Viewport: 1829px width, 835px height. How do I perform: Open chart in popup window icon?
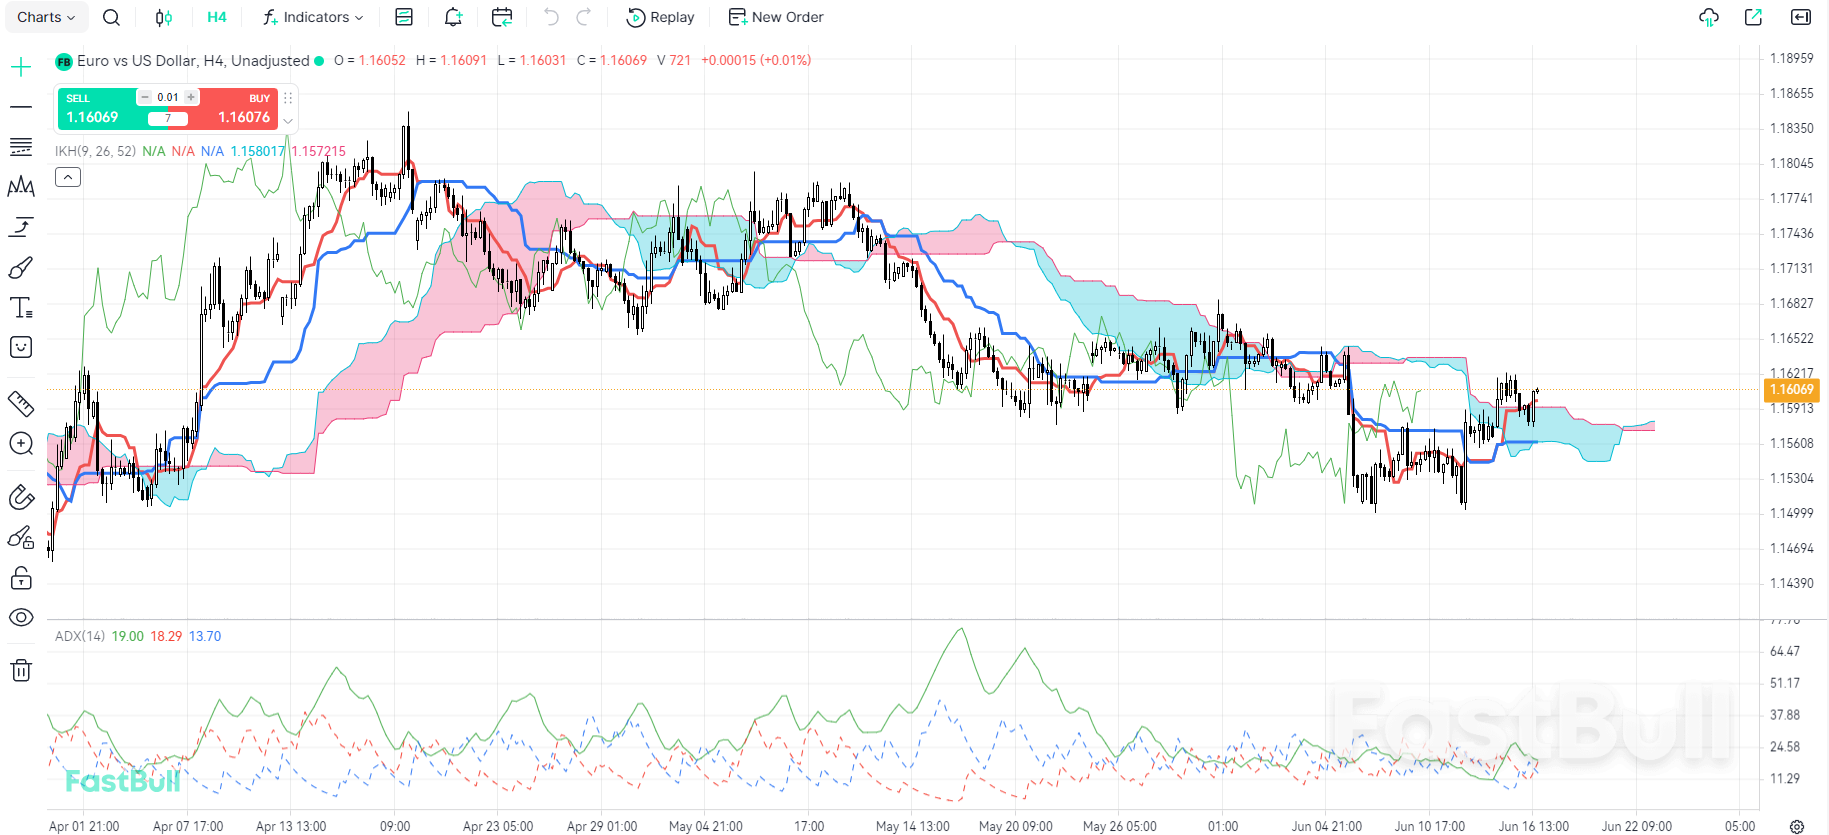click(x=1753, y=17)
